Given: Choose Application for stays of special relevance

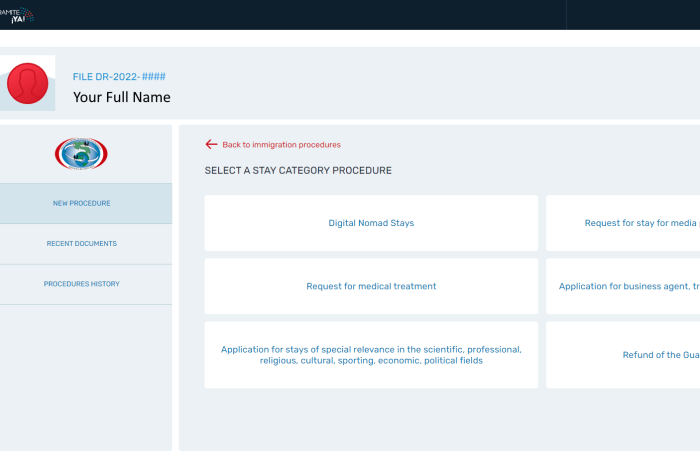Looking at the screenshot, I should point(371,355).
